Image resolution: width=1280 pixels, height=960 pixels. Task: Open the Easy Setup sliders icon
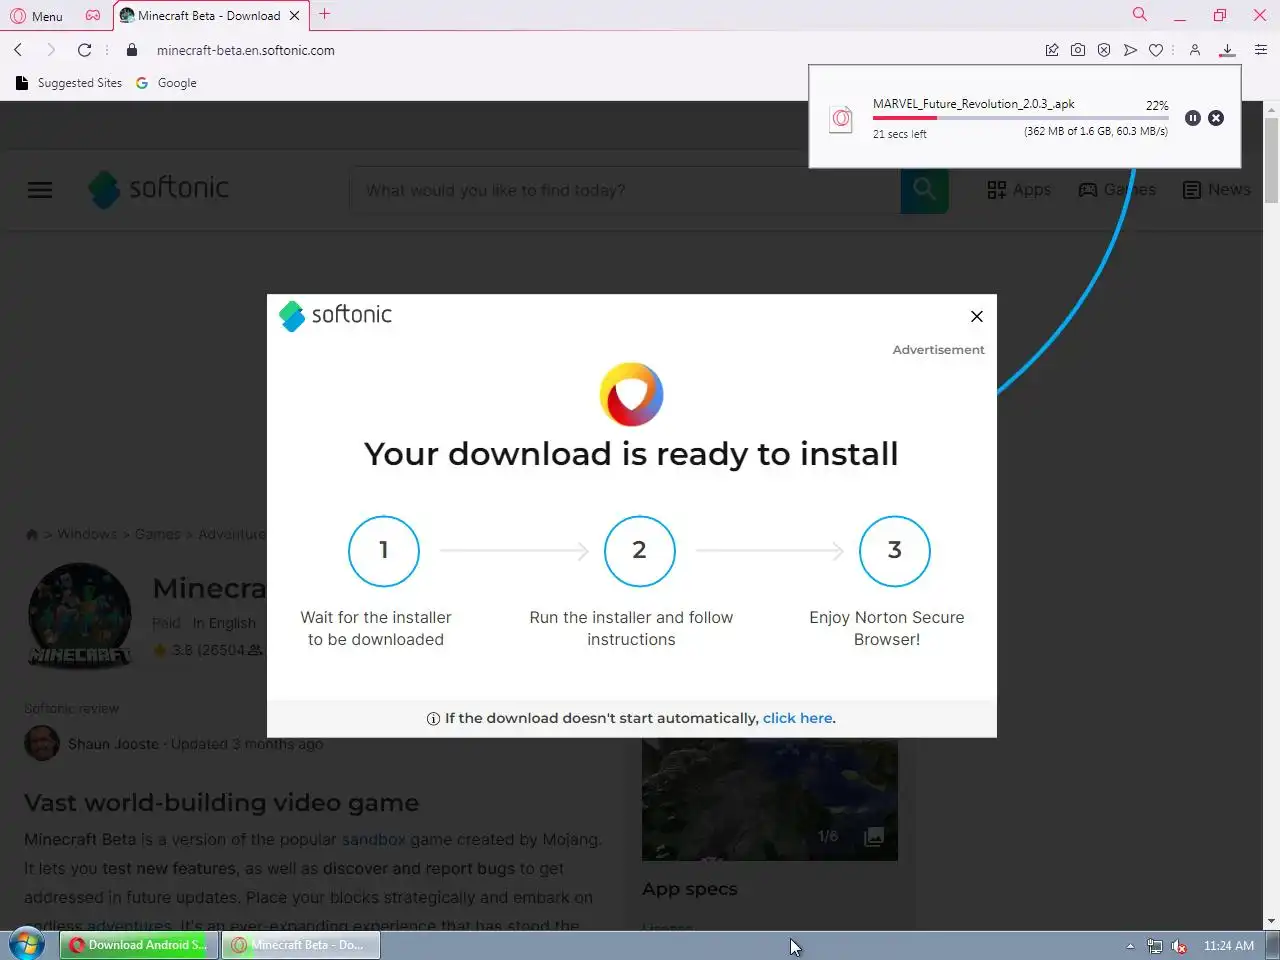[1261, 50]
